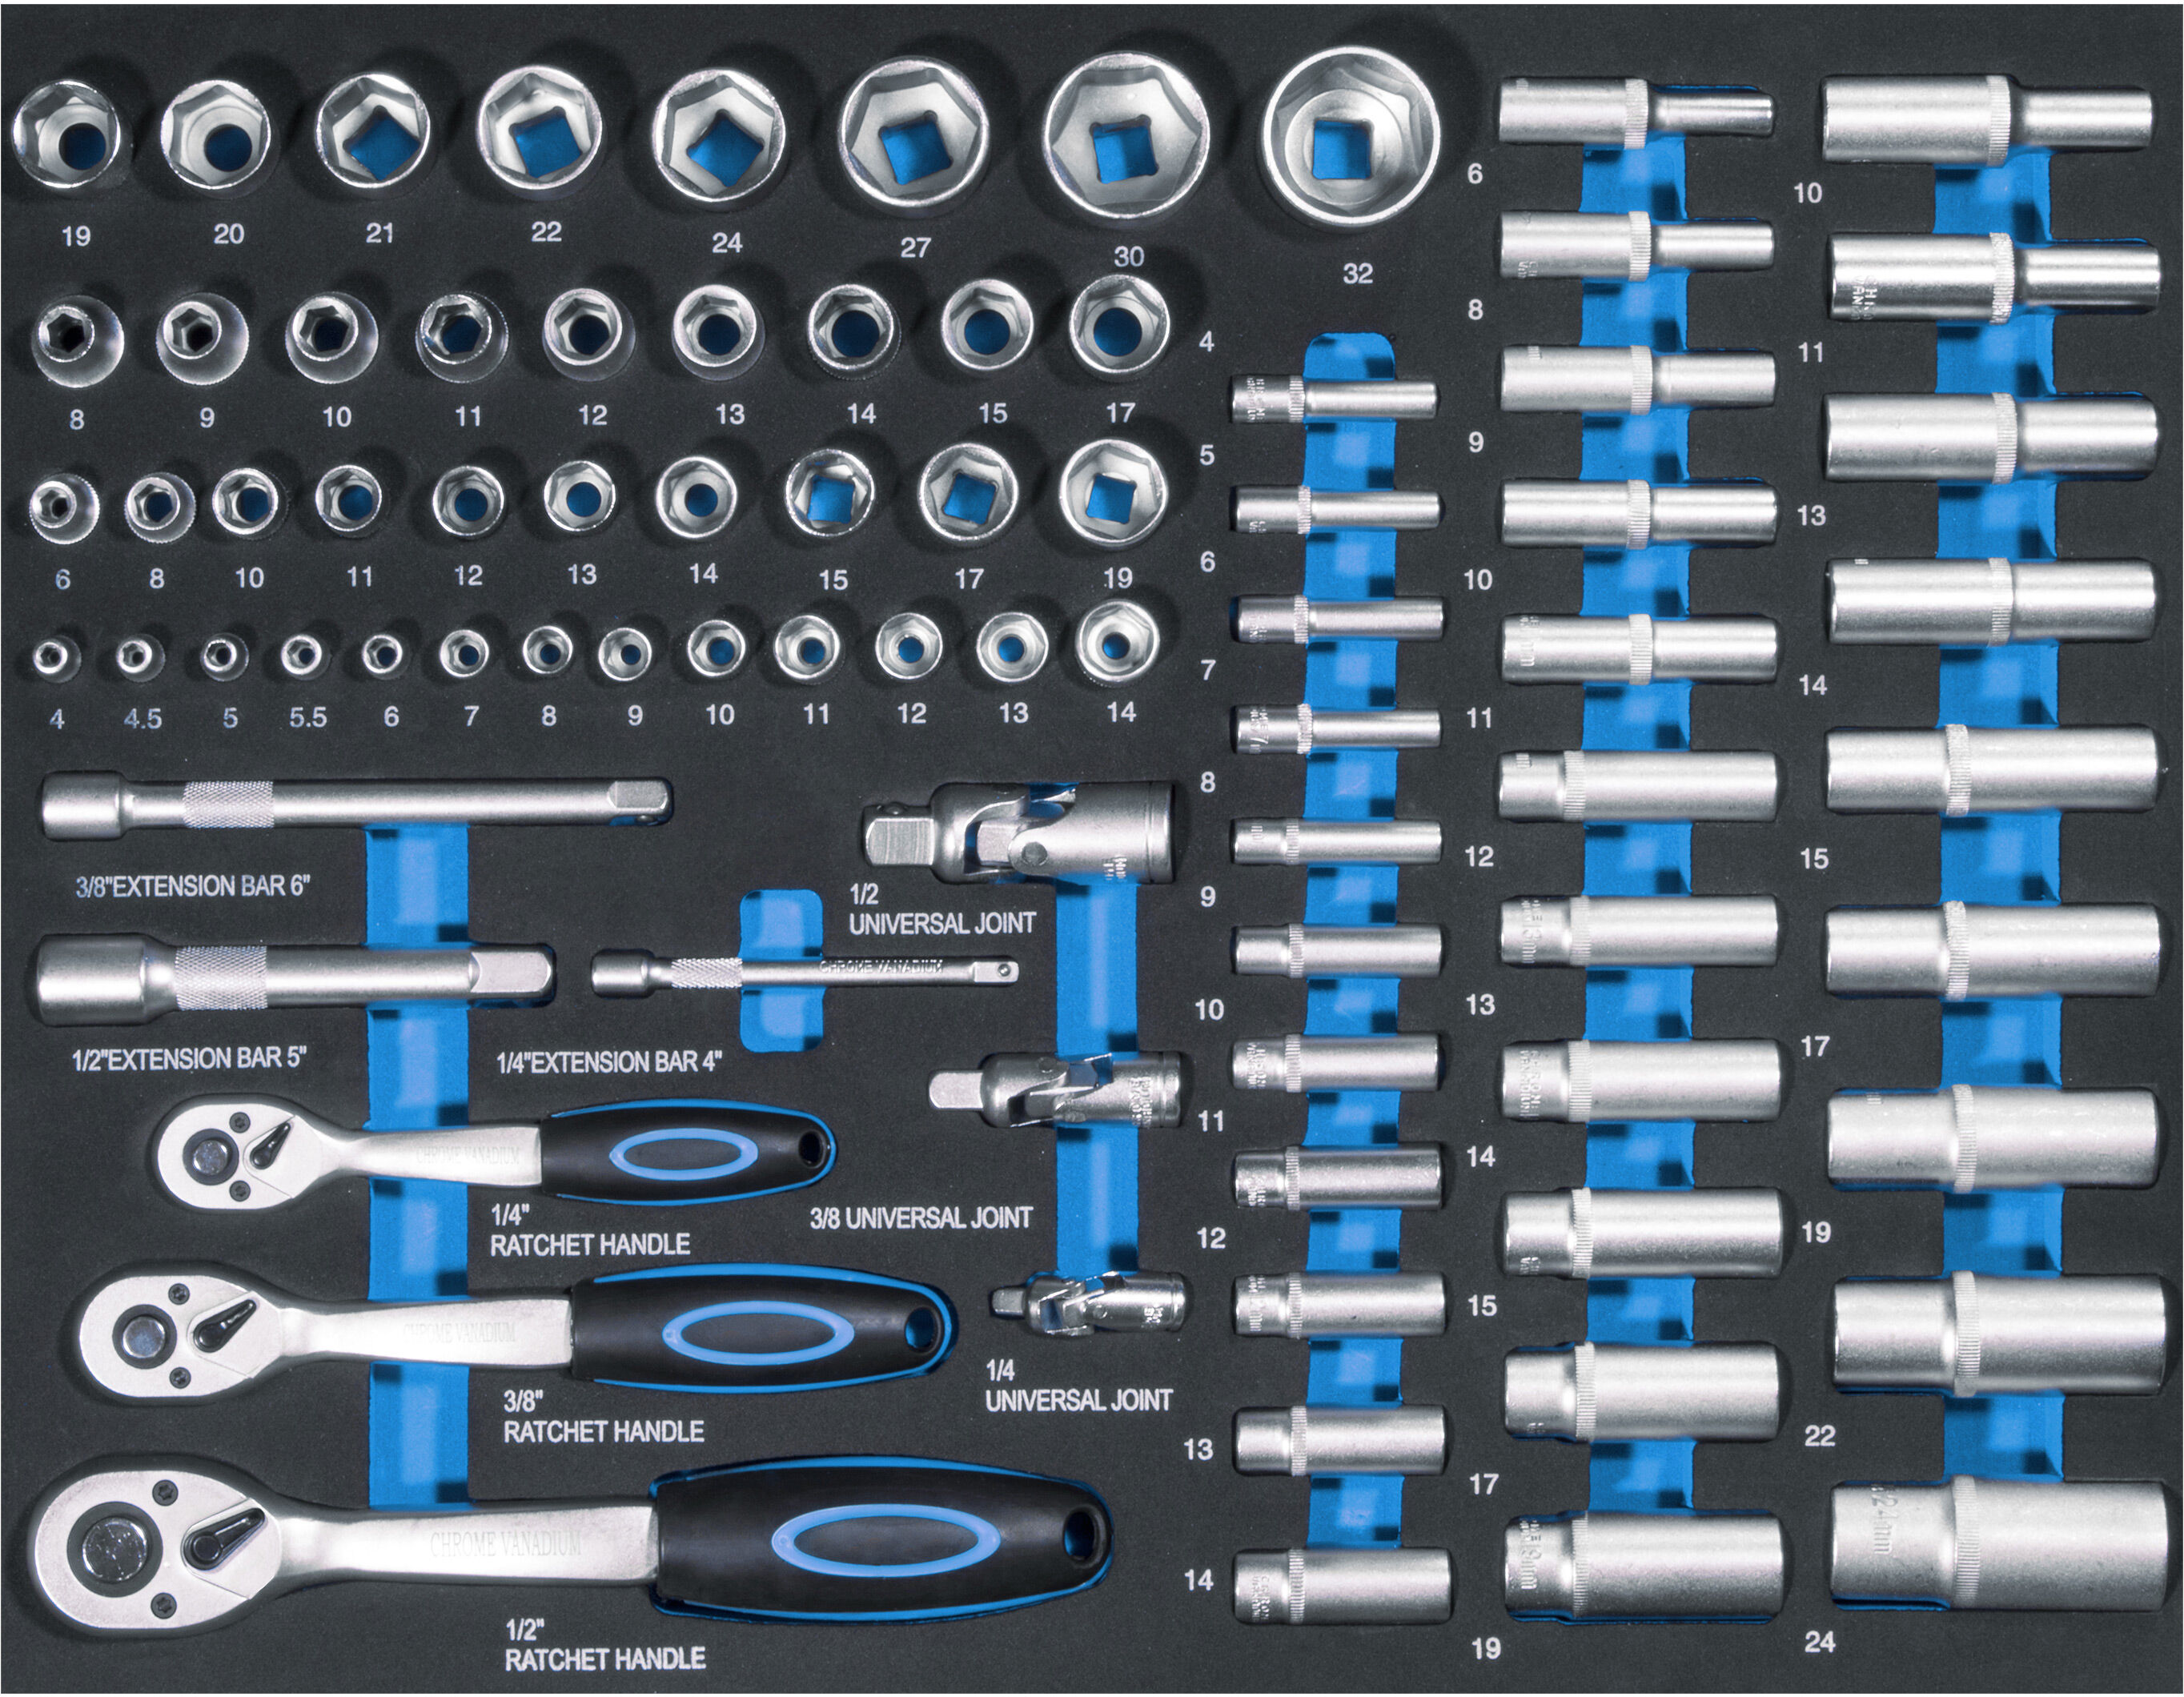Click the "1/2"EXTENSION BAR 5"" label
The height and width of the screenshot is (1697, 2184).
pos(189,1058)
